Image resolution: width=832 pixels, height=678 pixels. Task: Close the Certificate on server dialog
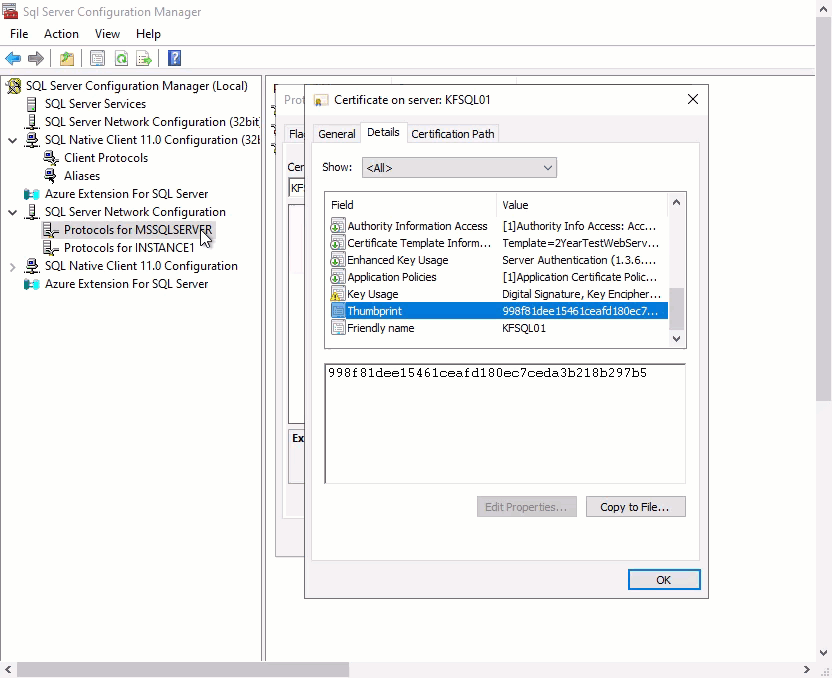pos(692,100)
